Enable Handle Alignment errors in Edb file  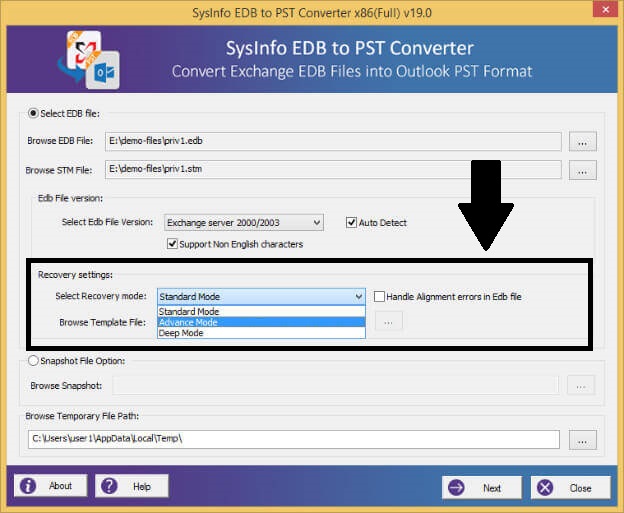[x=379, y=296]
